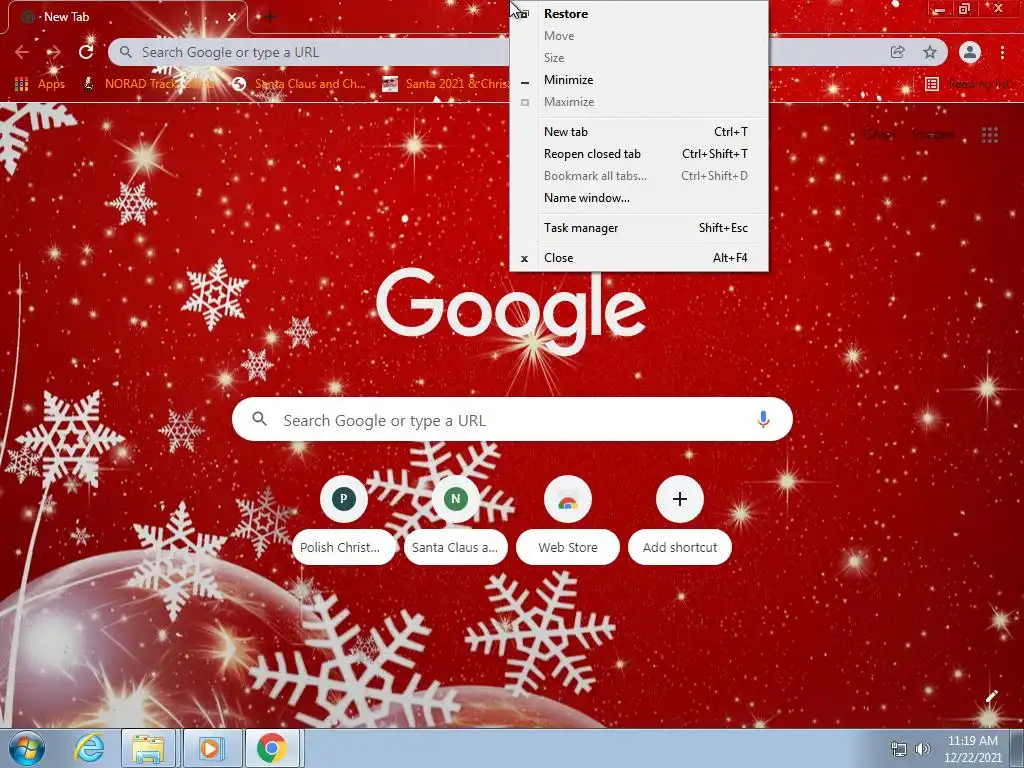The width and height of the screenshot is (1024, 768).
Task: Click the Add shortcut plus tile
Action: [680, 520]
